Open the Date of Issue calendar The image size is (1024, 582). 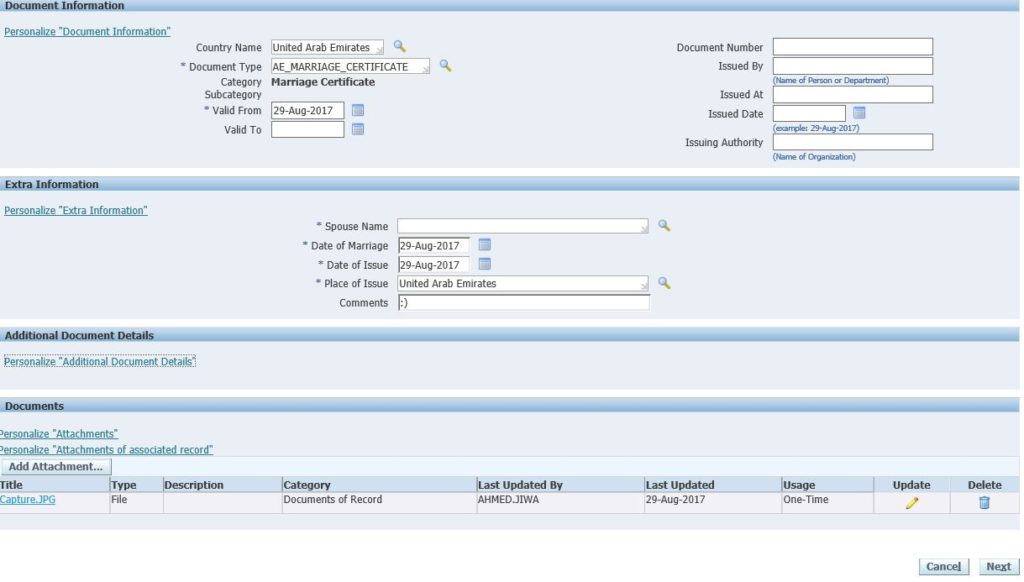(x=483, y=264)
